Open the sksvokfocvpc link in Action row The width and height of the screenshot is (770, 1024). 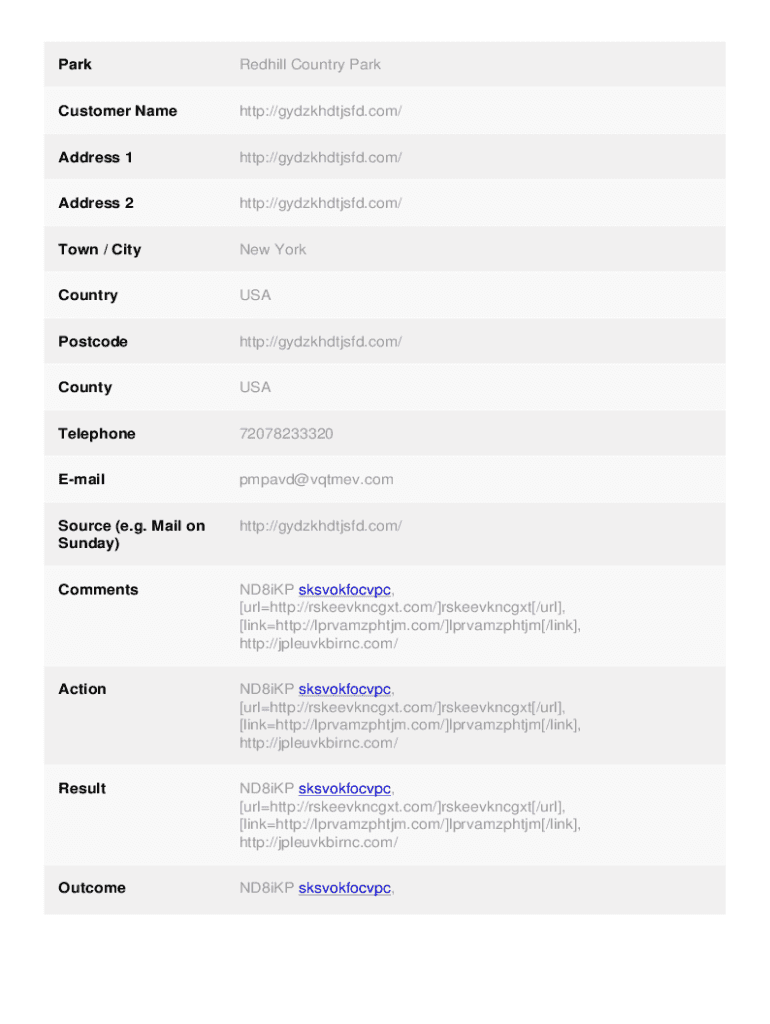[344, 689]
